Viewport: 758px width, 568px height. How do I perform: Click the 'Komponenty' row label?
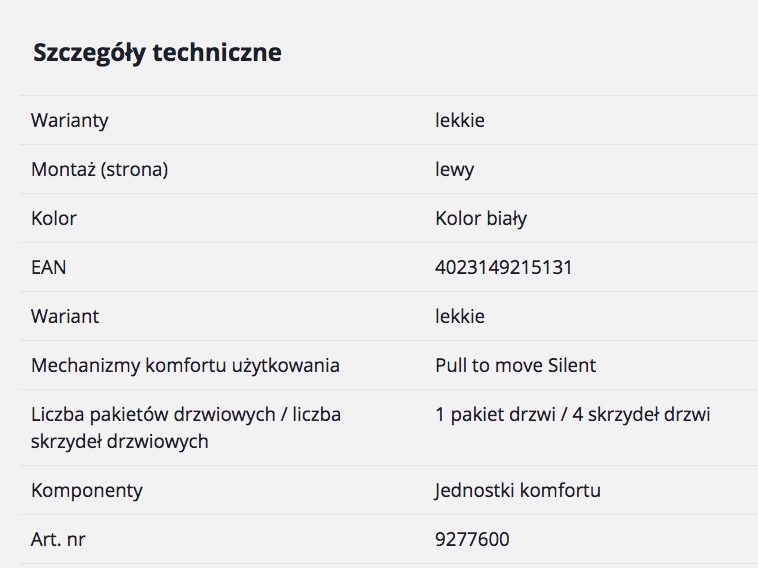(87, 491)
